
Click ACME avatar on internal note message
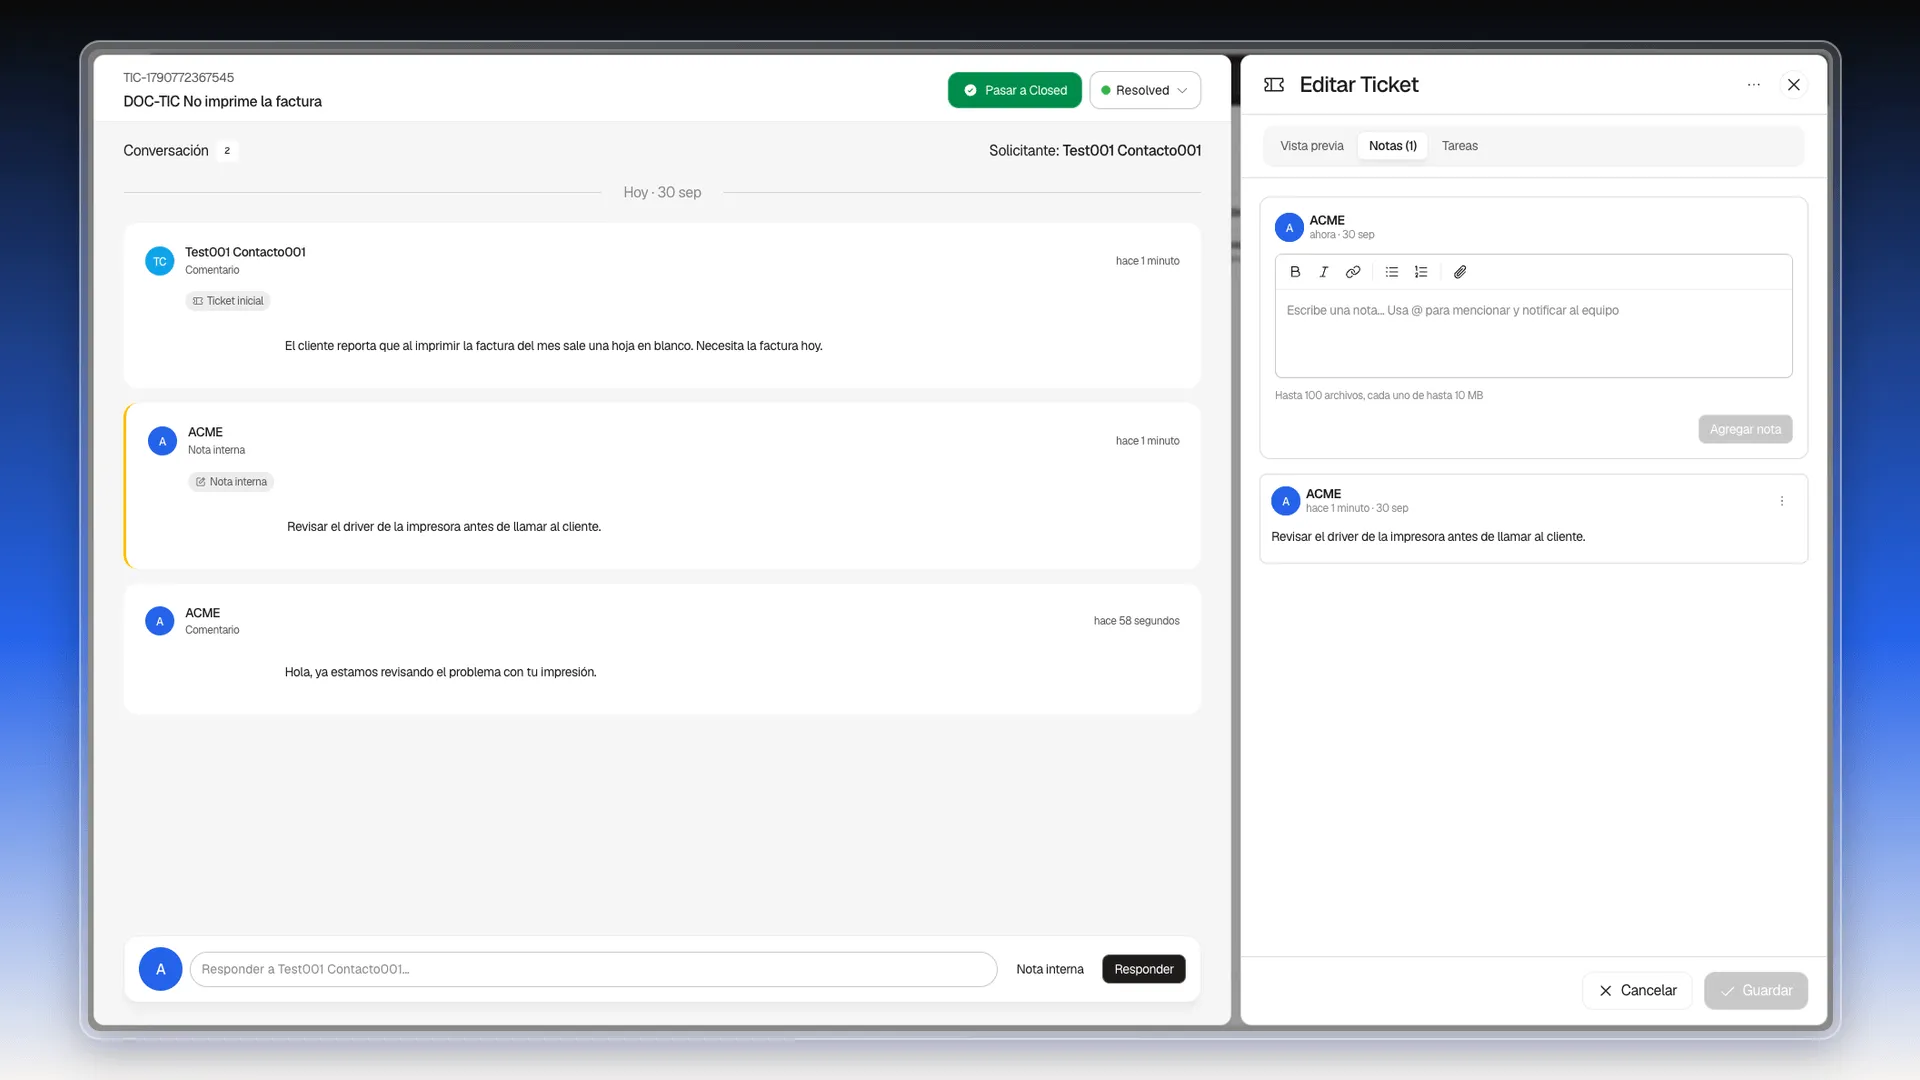[x=162, y=441]
